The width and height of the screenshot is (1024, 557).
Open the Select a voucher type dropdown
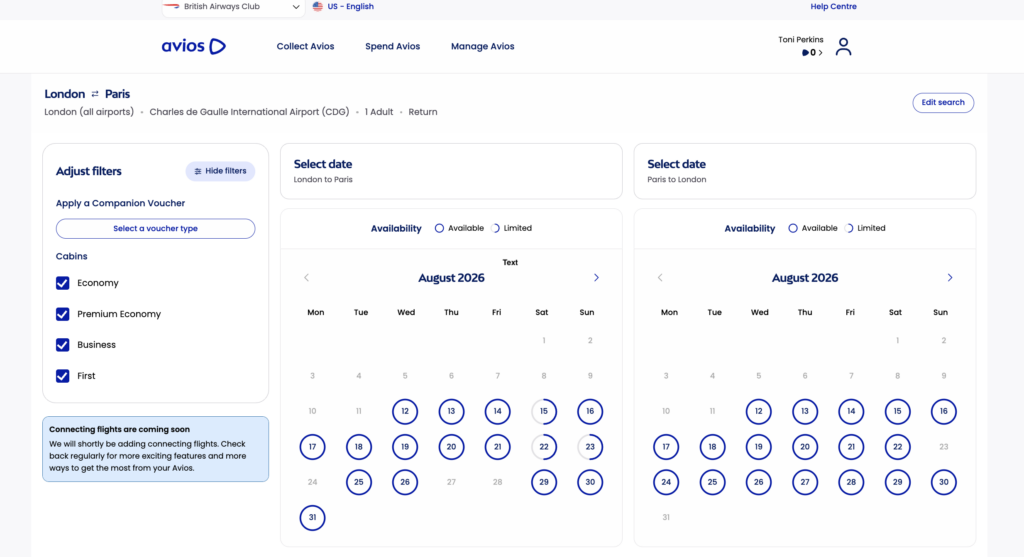click(x=155, y=229)
